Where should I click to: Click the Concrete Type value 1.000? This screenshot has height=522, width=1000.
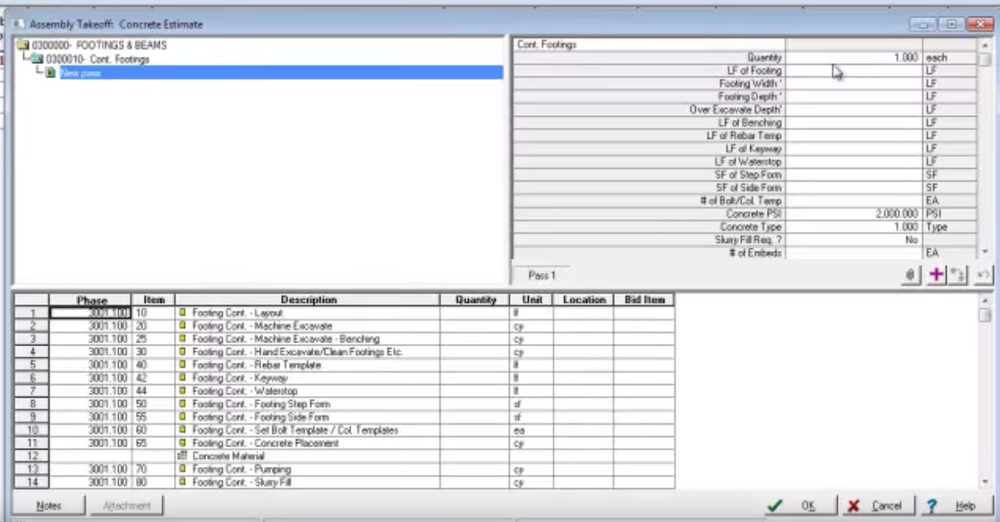853,227
